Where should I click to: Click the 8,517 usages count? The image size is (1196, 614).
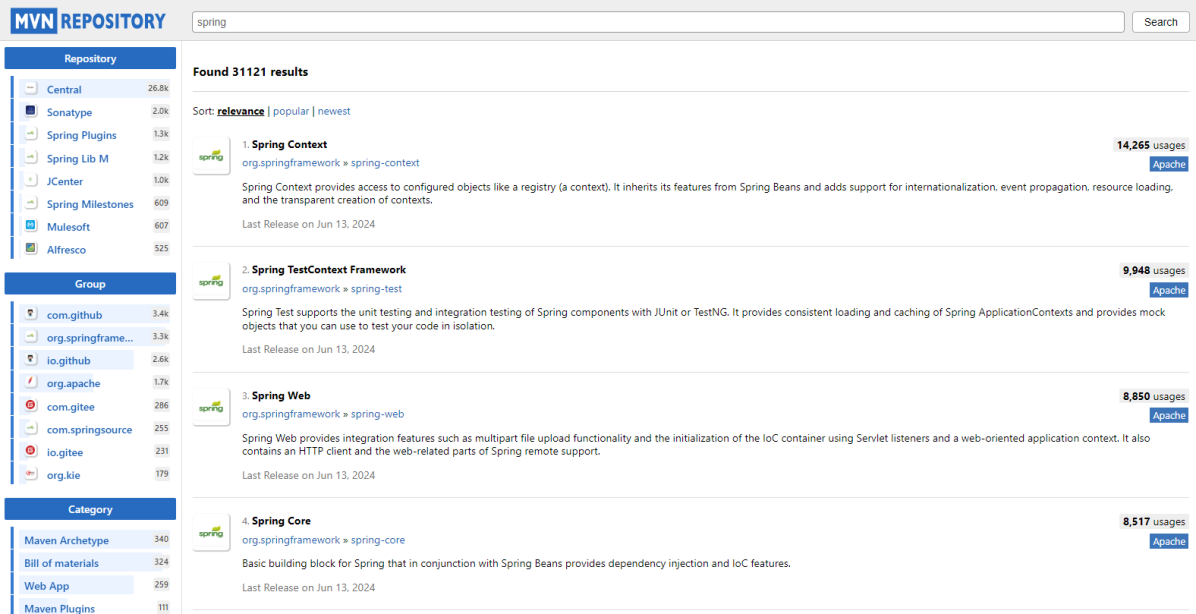pos(1154,522)
